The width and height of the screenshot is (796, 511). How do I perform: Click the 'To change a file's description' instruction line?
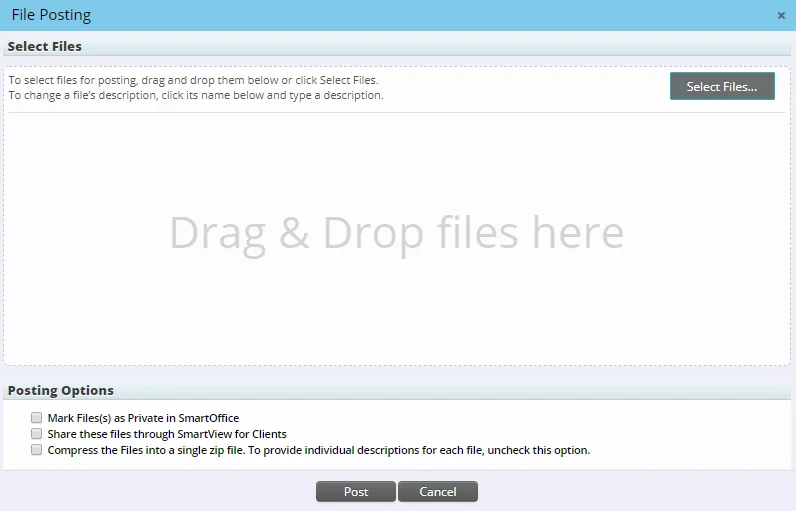(x=195, y=96)
